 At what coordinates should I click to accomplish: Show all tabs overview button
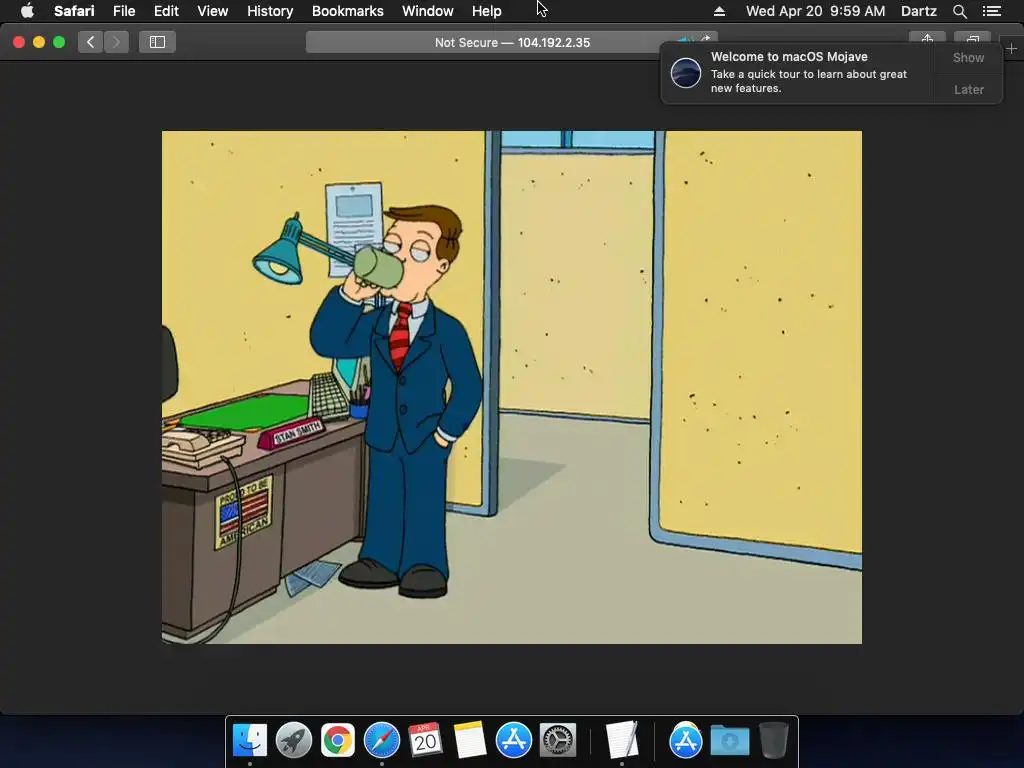pyautogui.click(x=972, y=39)
